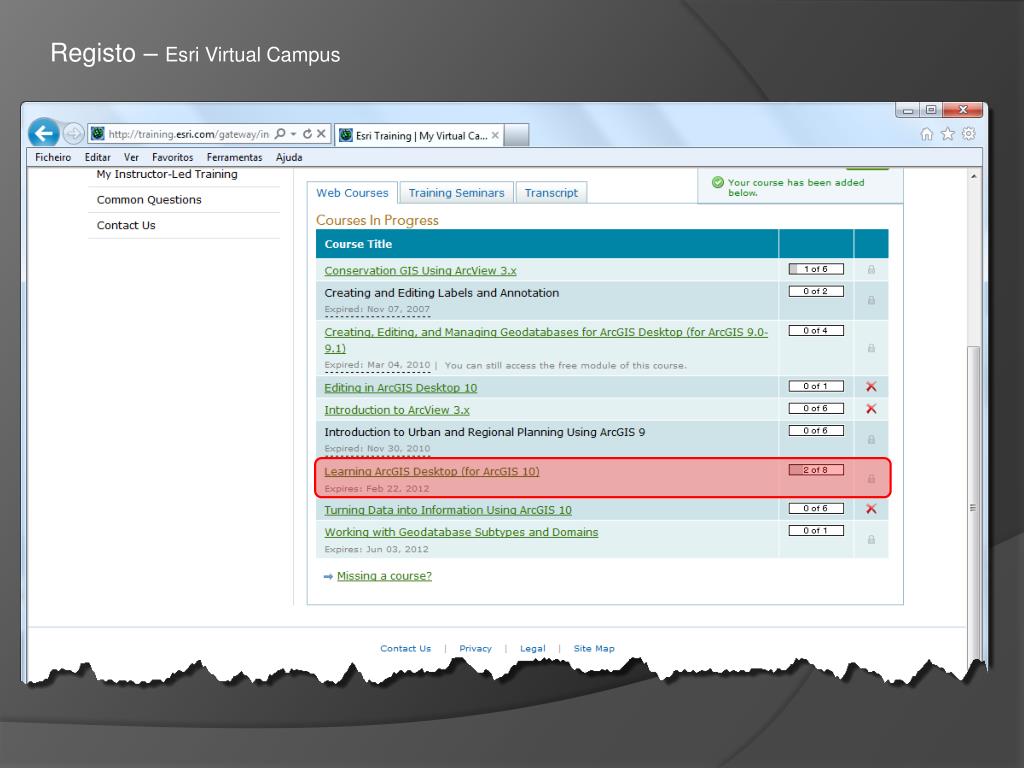The image size is (1024, 768).
Task: Click the 2 of 8 progress bar
Action: pyautogui.click(x=816, y=470)
